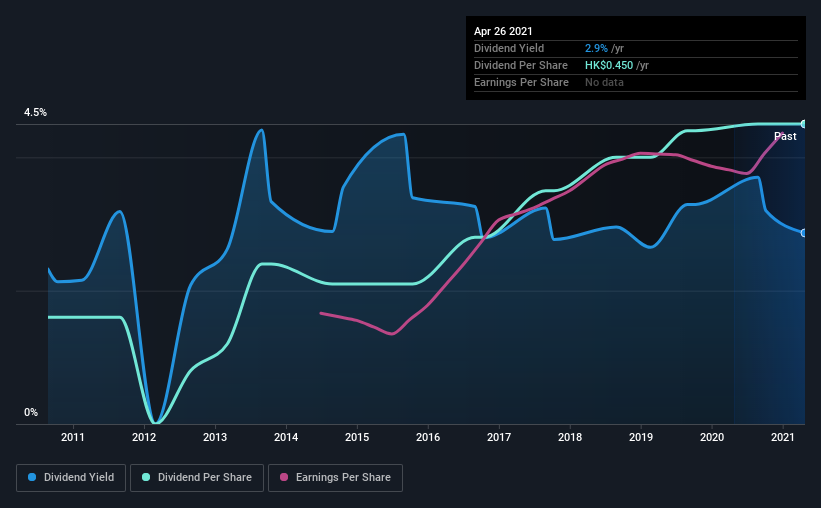Toggle the Dividend Yield legend button
This screenshot has height=508, width=821.
pos(71,478)
